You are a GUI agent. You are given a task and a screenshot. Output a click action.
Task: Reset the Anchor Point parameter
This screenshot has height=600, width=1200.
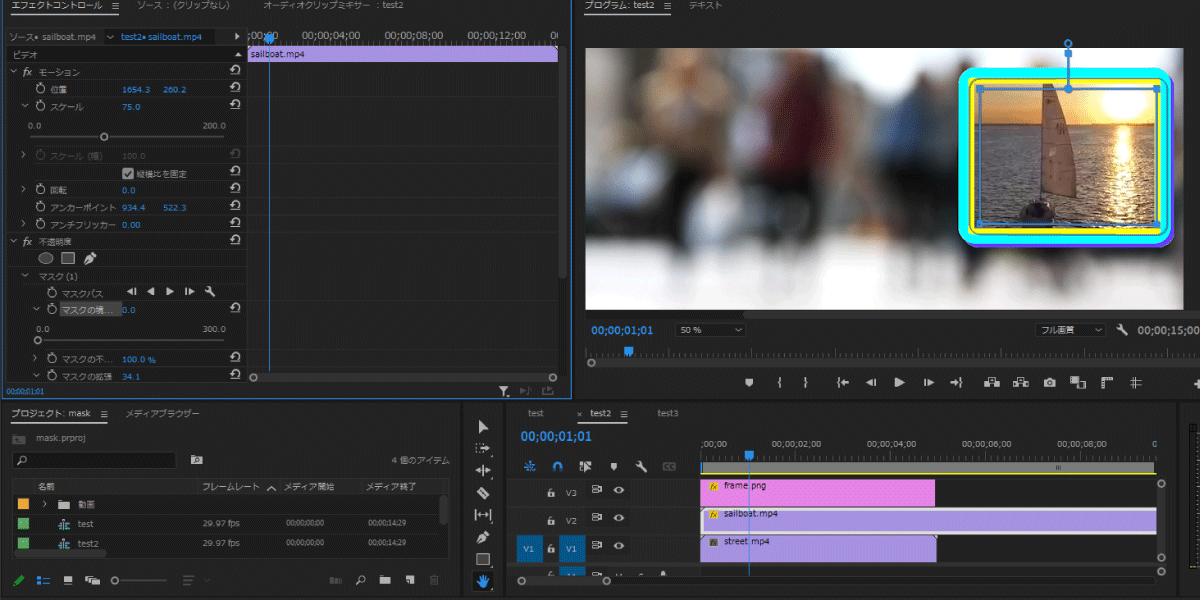(234, 207)
